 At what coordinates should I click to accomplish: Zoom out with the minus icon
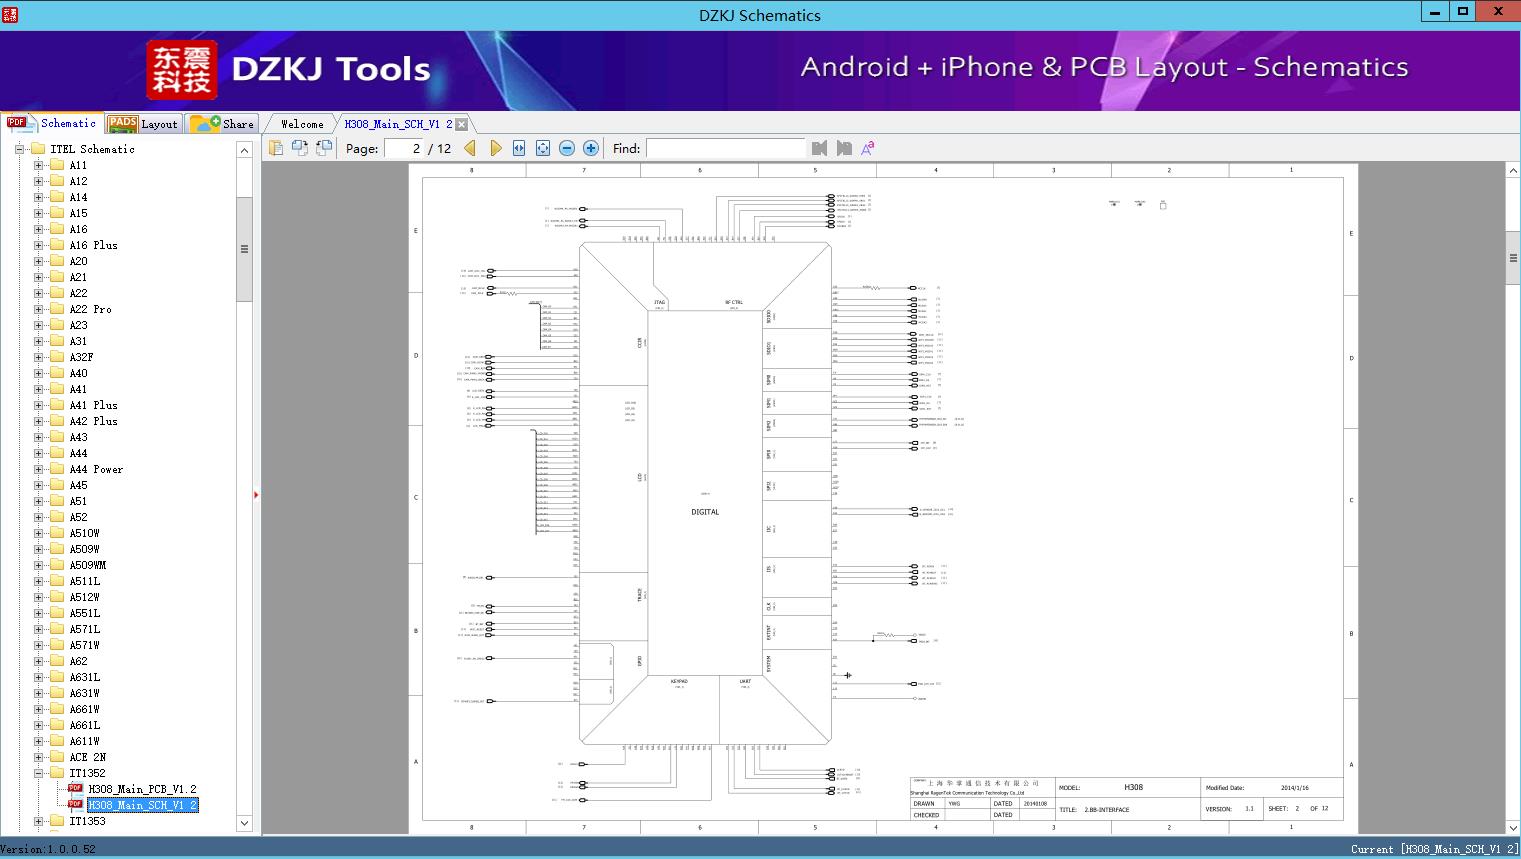[x=567, y=148]
